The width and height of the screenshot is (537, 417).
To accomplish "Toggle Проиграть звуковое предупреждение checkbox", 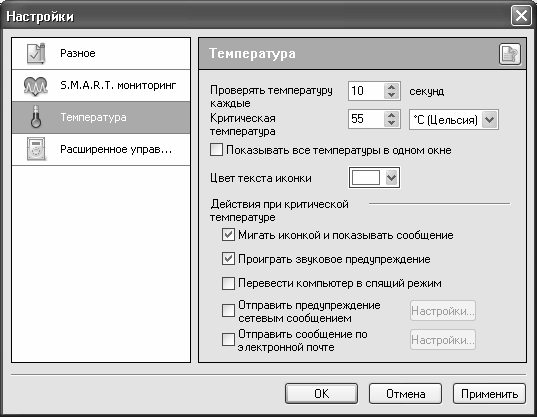I will (228, 259).
